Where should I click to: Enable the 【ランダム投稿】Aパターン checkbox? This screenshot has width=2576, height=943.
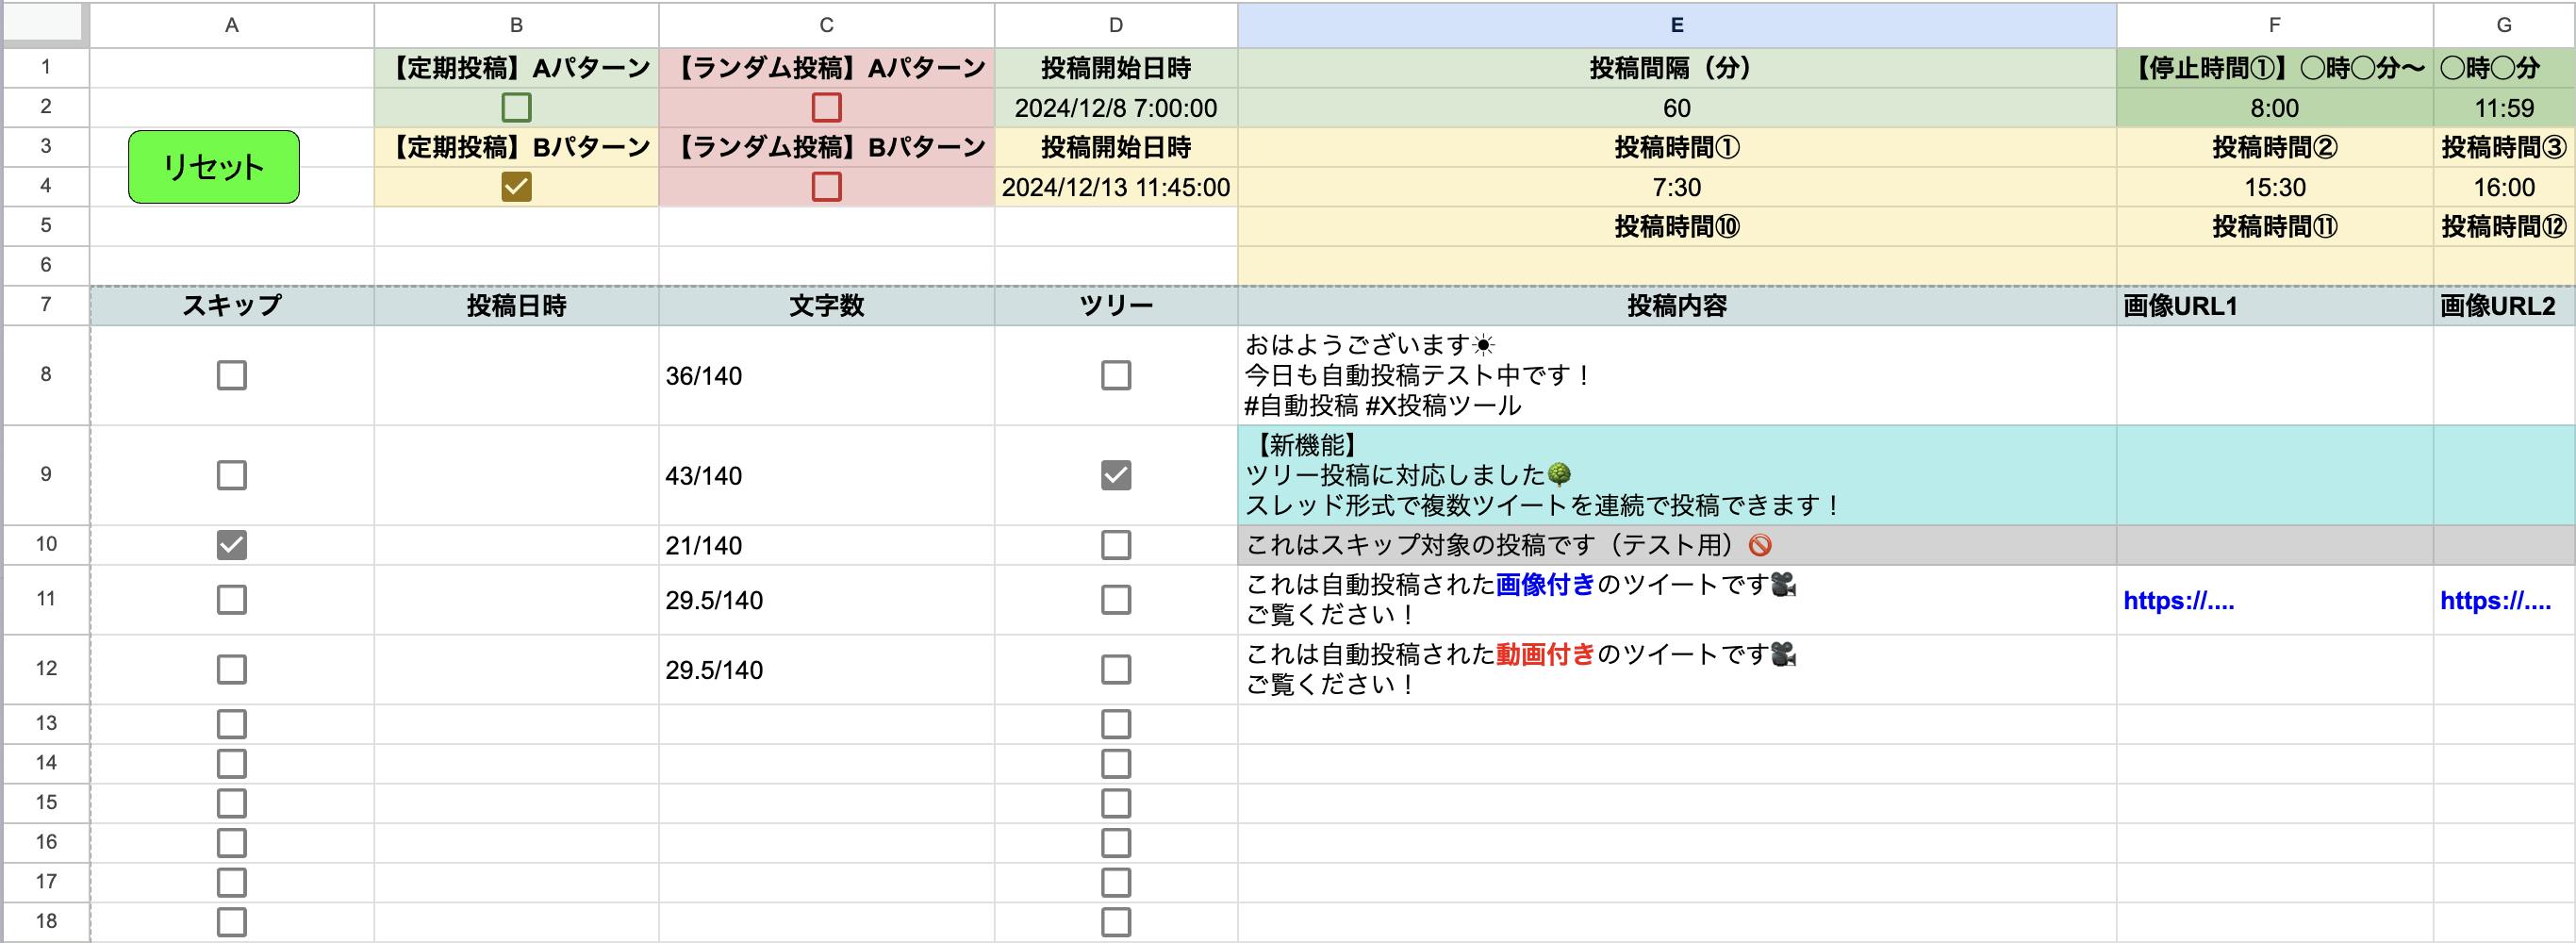pyautogui.click(x=826, y=107)
